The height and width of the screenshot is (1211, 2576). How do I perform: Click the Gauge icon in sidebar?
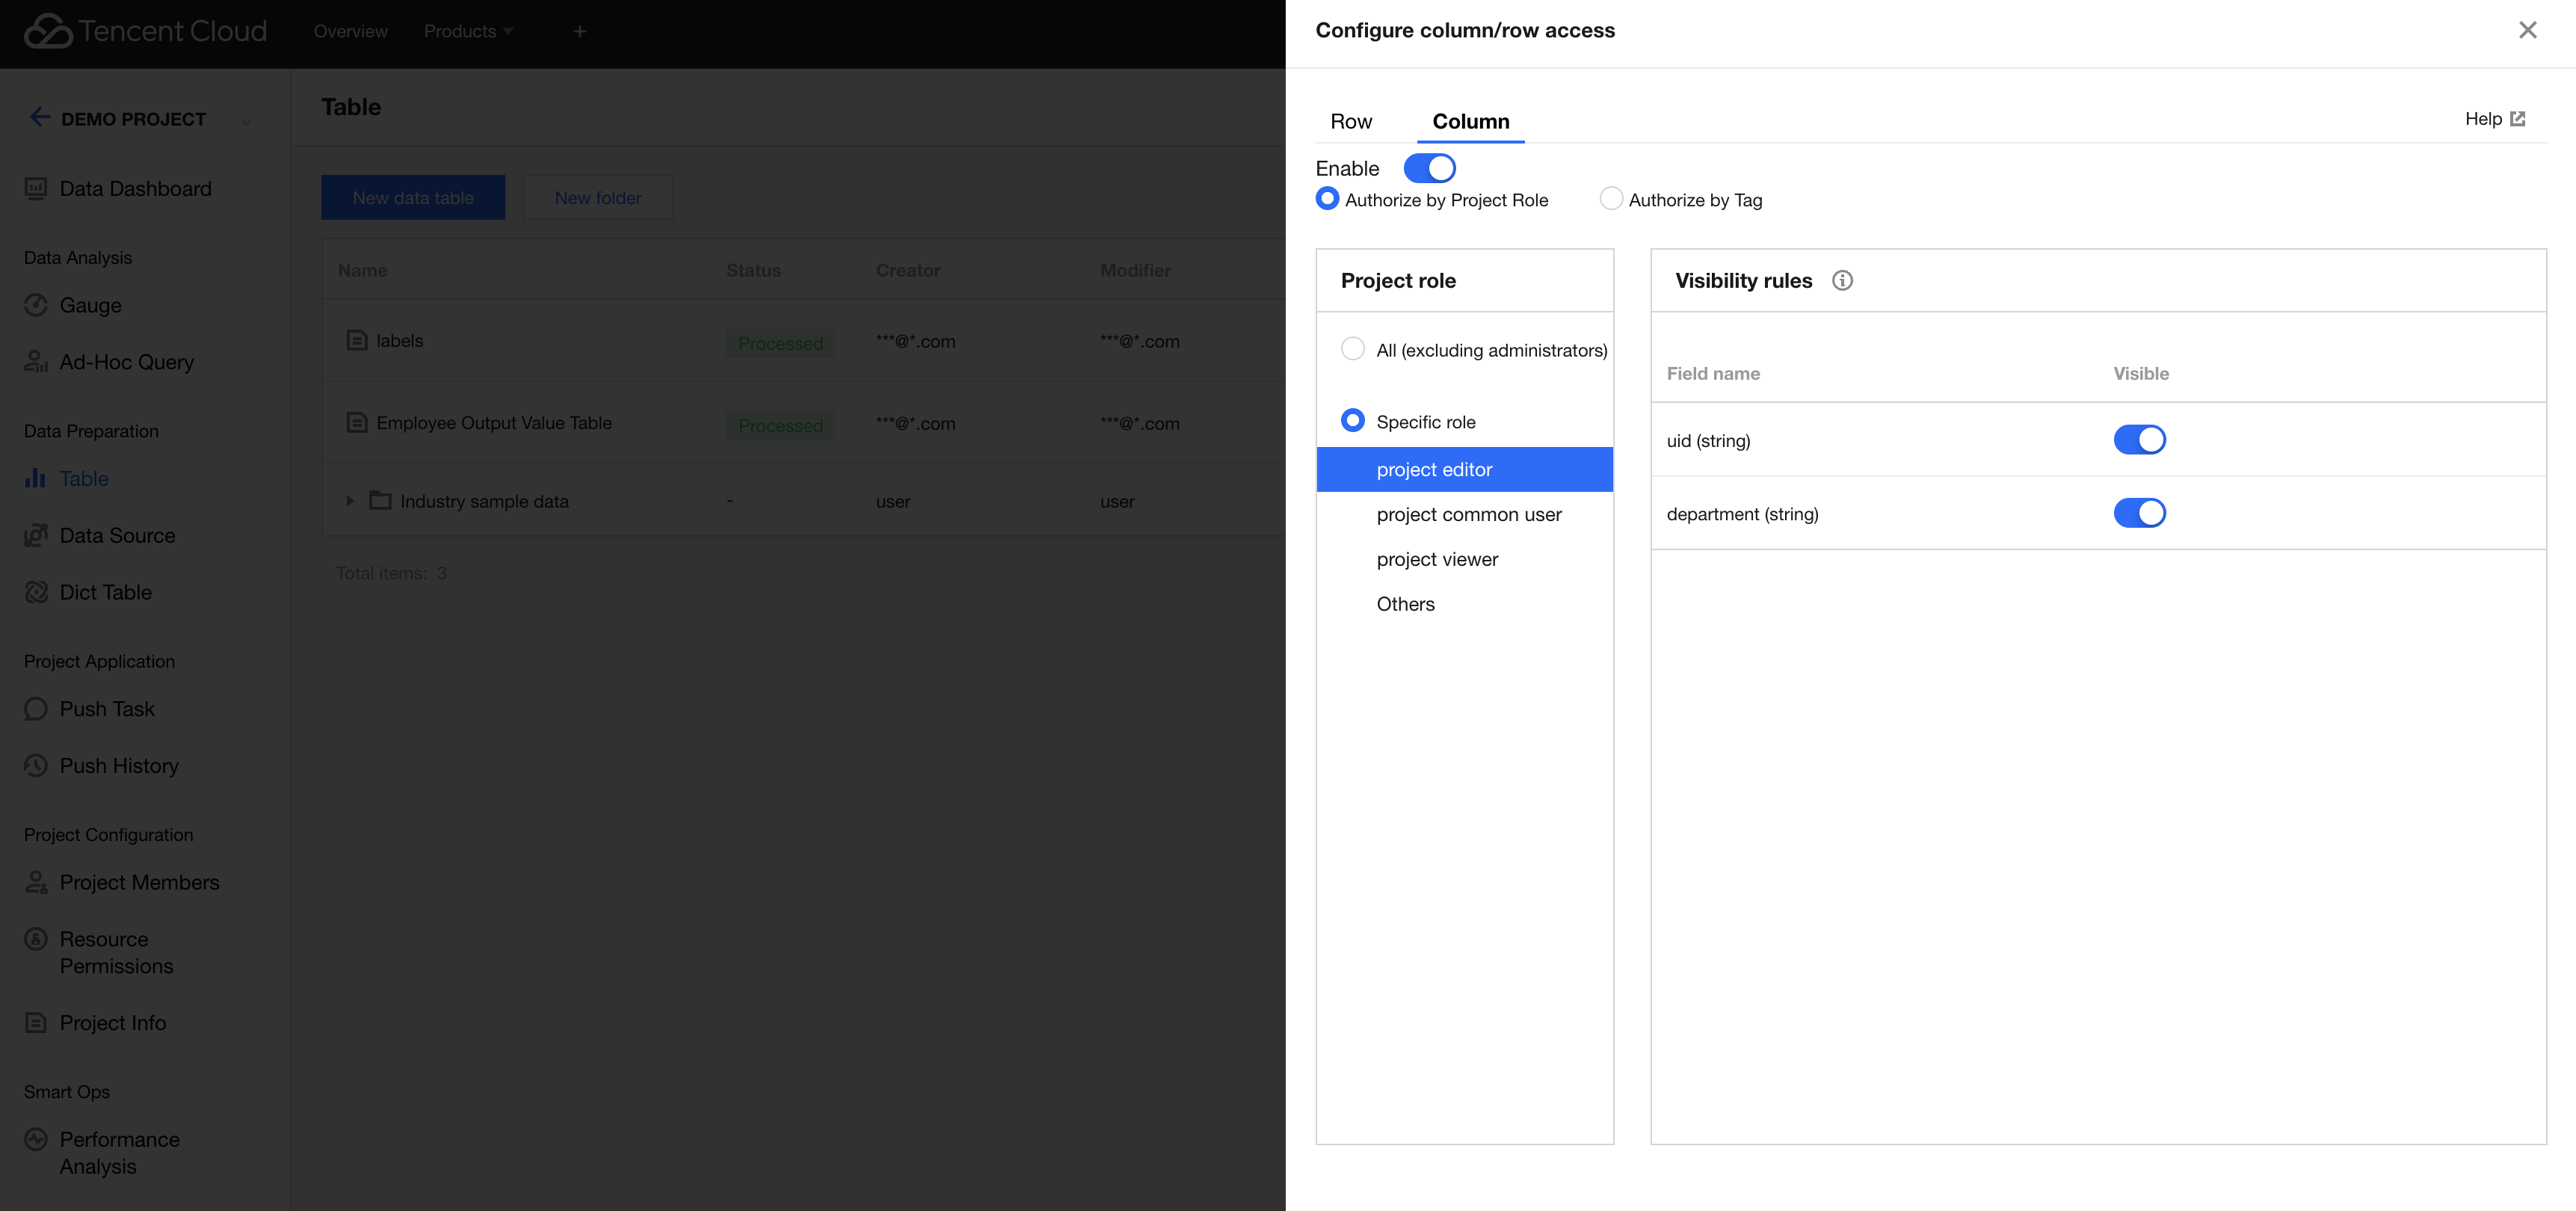(36, 306)
